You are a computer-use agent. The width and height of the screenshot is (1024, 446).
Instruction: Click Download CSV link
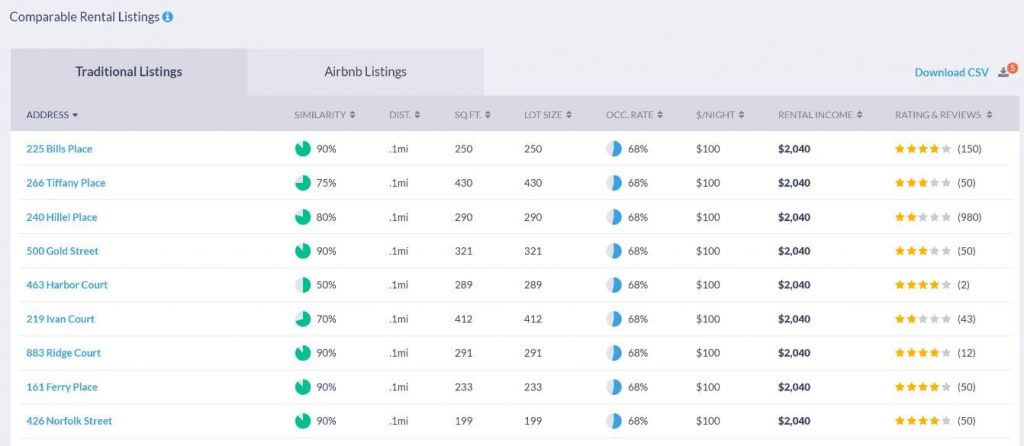click(x=951, y=73)
